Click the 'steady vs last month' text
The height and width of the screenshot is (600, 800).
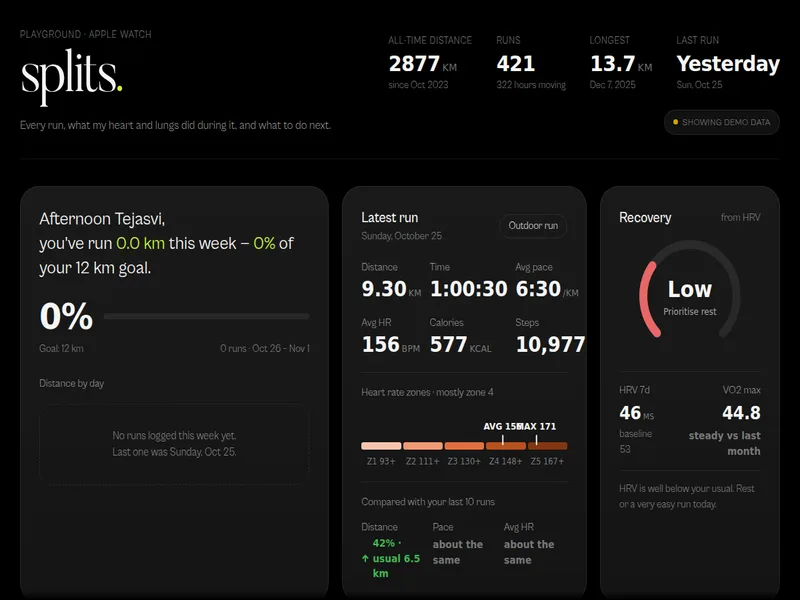724,443
